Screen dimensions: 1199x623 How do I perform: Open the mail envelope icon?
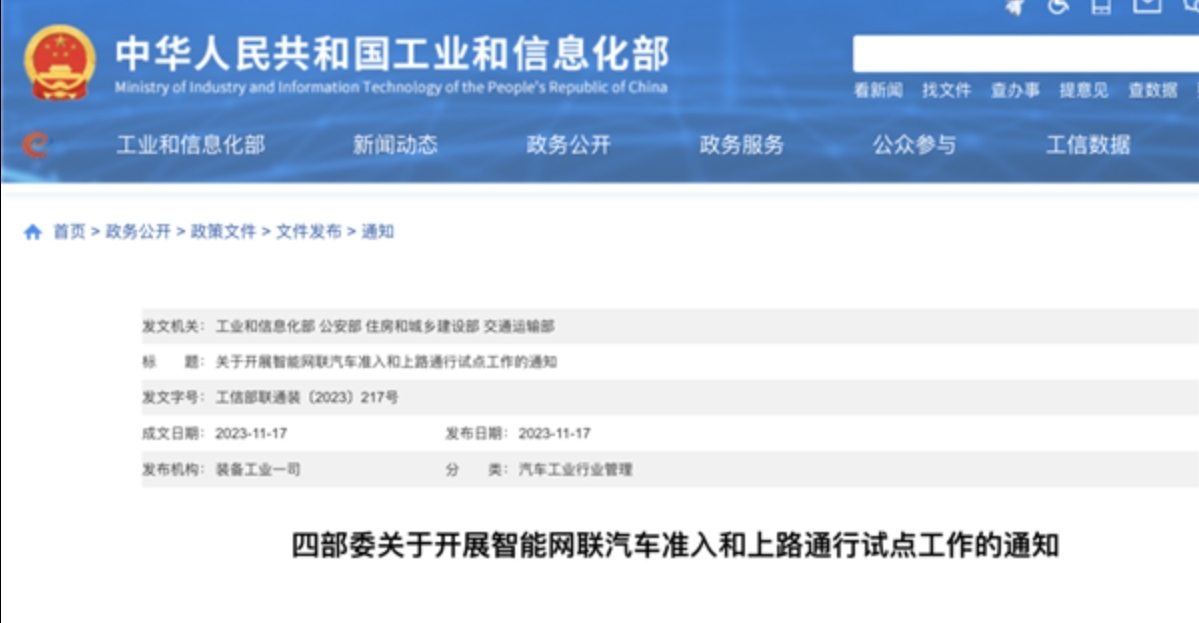coord(1147,6)
